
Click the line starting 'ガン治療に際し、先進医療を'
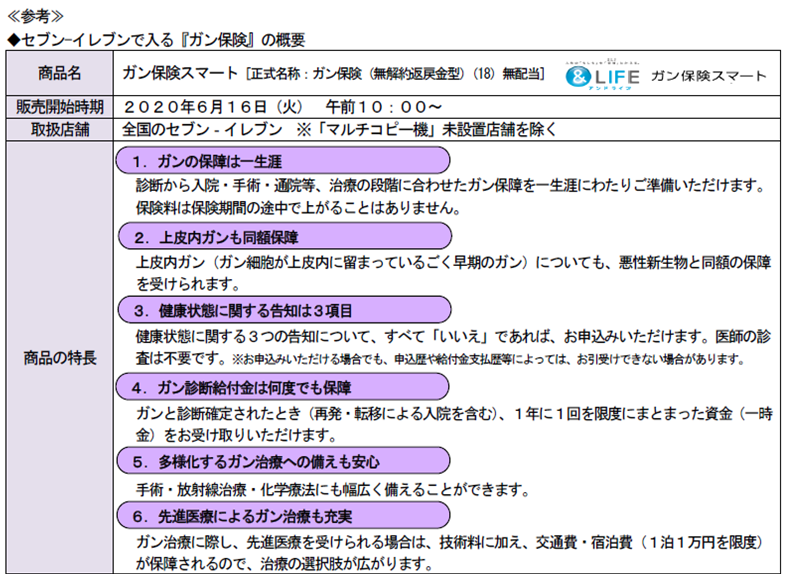click(450, 542)
